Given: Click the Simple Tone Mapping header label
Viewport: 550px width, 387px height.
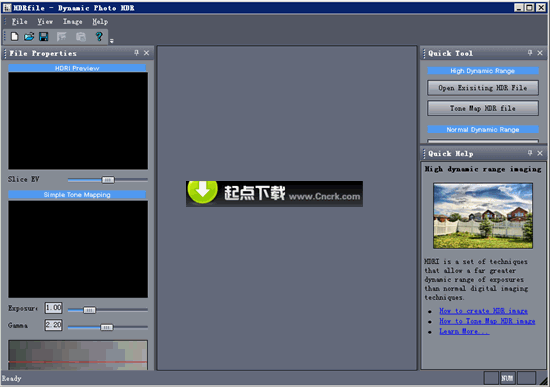Looking at the screenshot, I should (77, 194).
